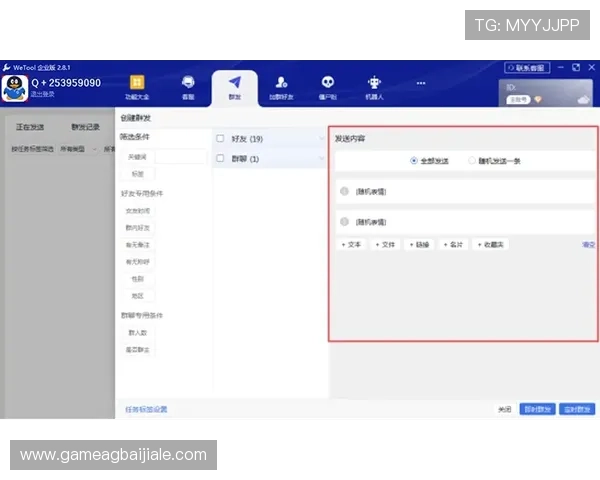Add a file with + 文件

(385, 245)
